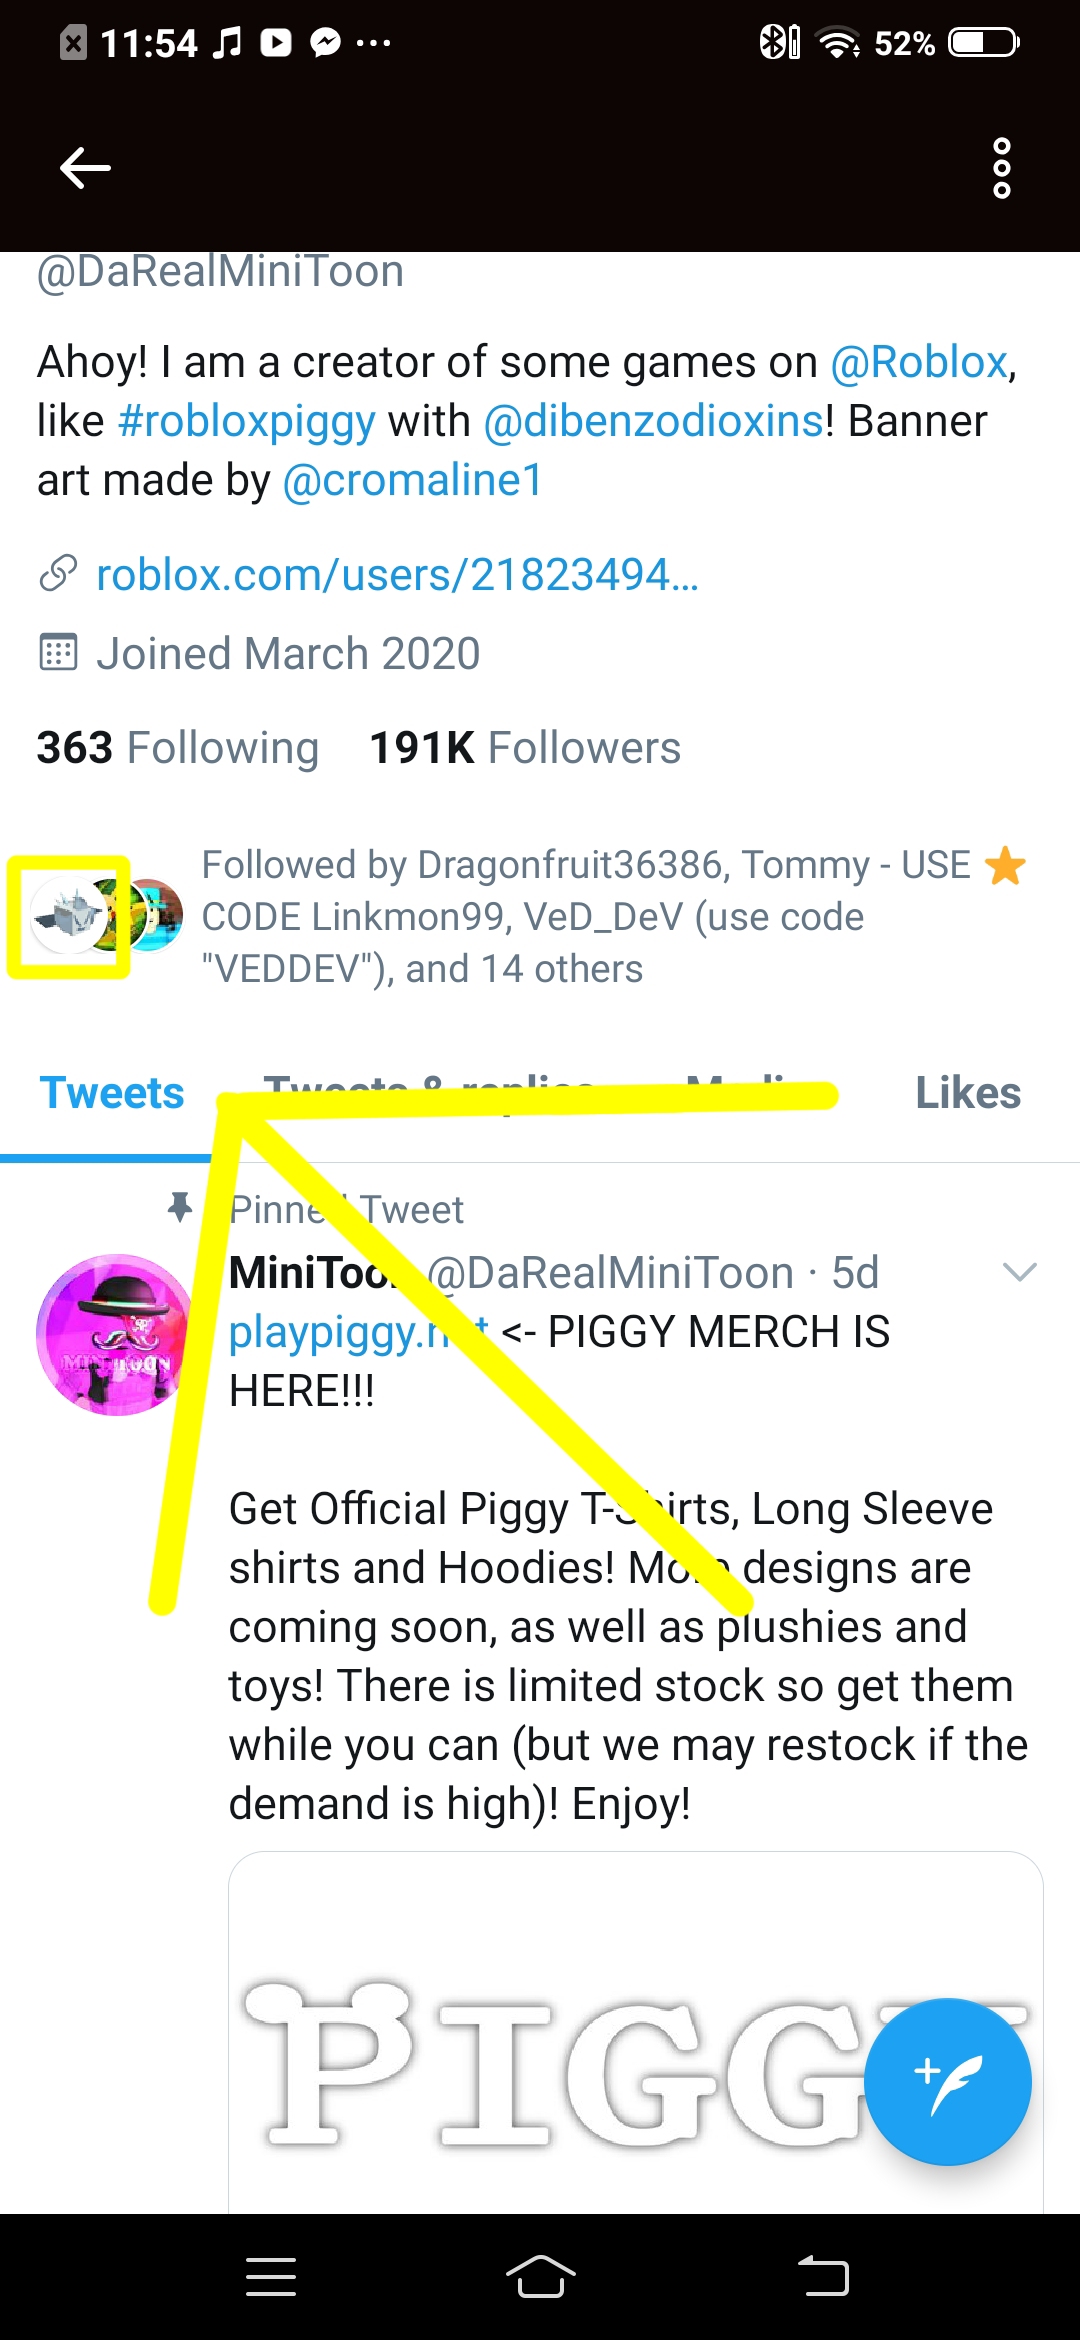This screenshot has height=2340, width=1080.
Task: View the 363 Following list
Action: (178, 748)
